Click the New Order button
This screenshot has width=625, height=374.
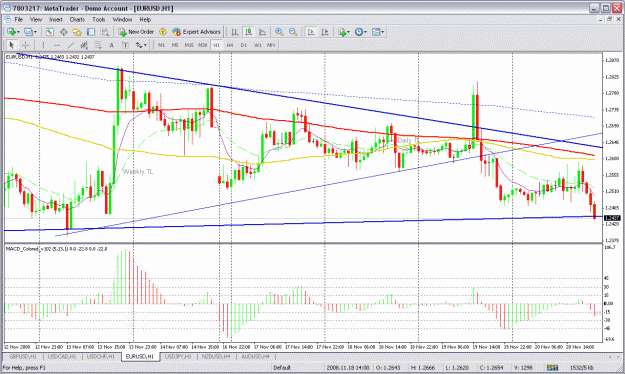click(x=136, y=32)
